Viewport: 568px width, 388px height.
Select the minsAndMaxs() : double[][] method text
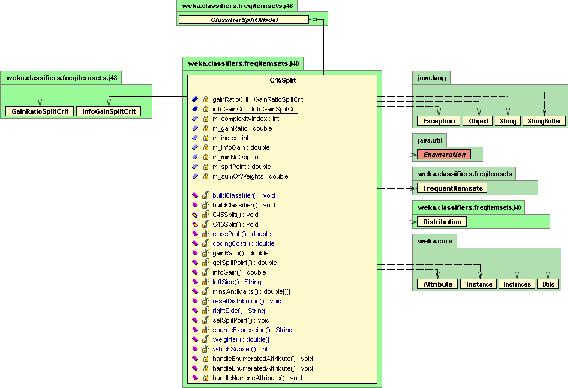click(251, 291)
